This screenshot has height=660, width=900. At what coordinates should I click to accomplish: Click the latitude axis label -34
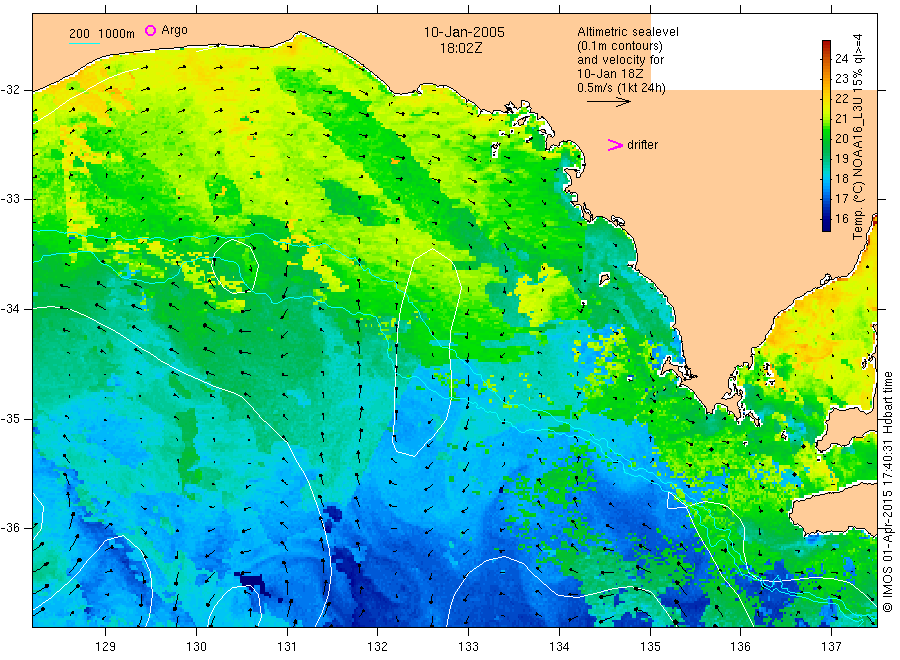pyautogui.click(x=10, y=309)
